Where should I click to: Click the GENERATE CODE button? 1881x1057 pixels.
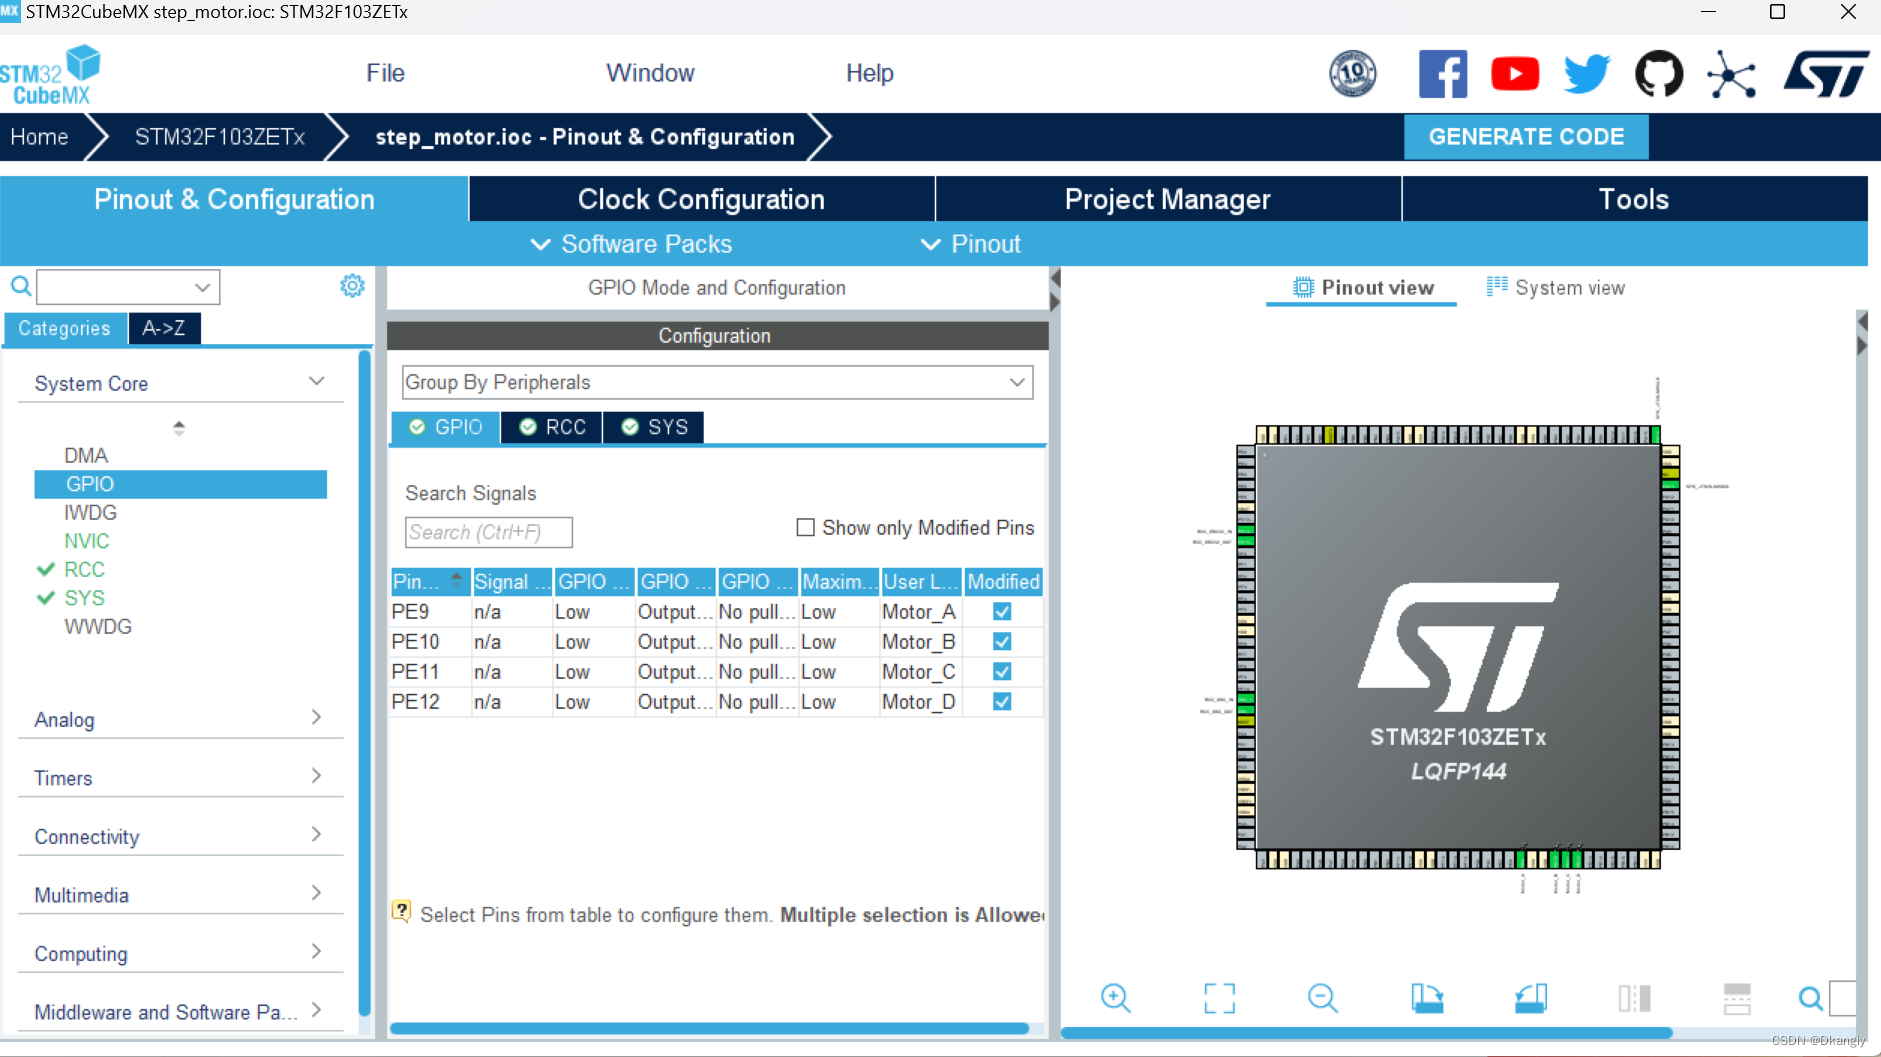pyautogui.click(x=1526, y=137)
